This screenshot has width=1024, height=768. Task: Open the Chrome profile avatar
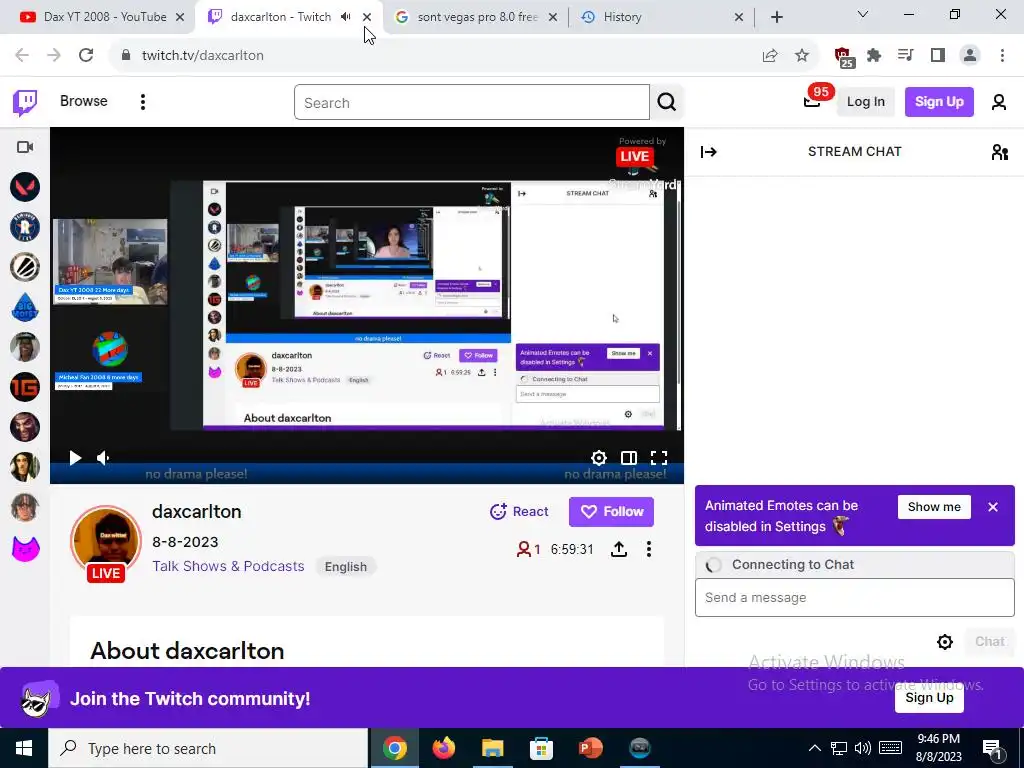pos(970,56)
